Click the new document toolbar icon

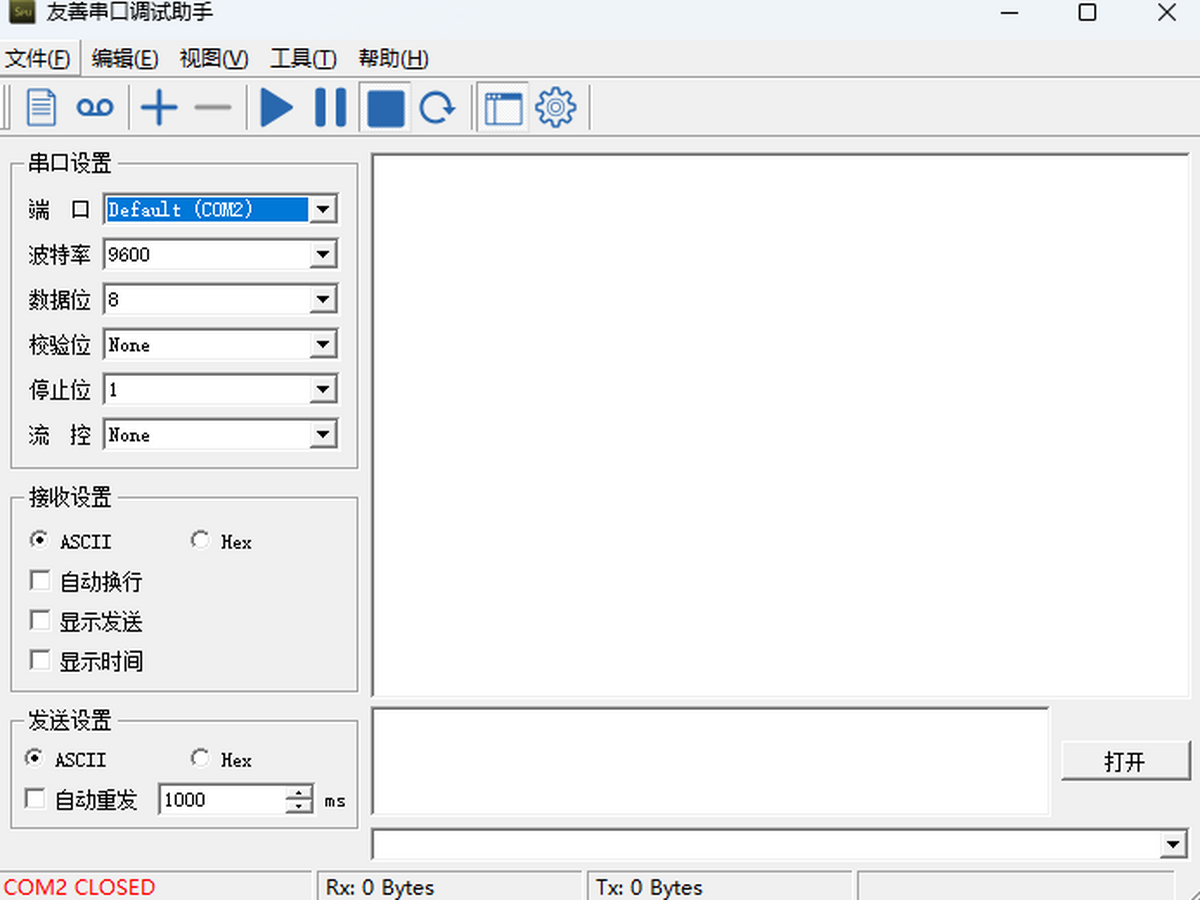click(41, 107)
